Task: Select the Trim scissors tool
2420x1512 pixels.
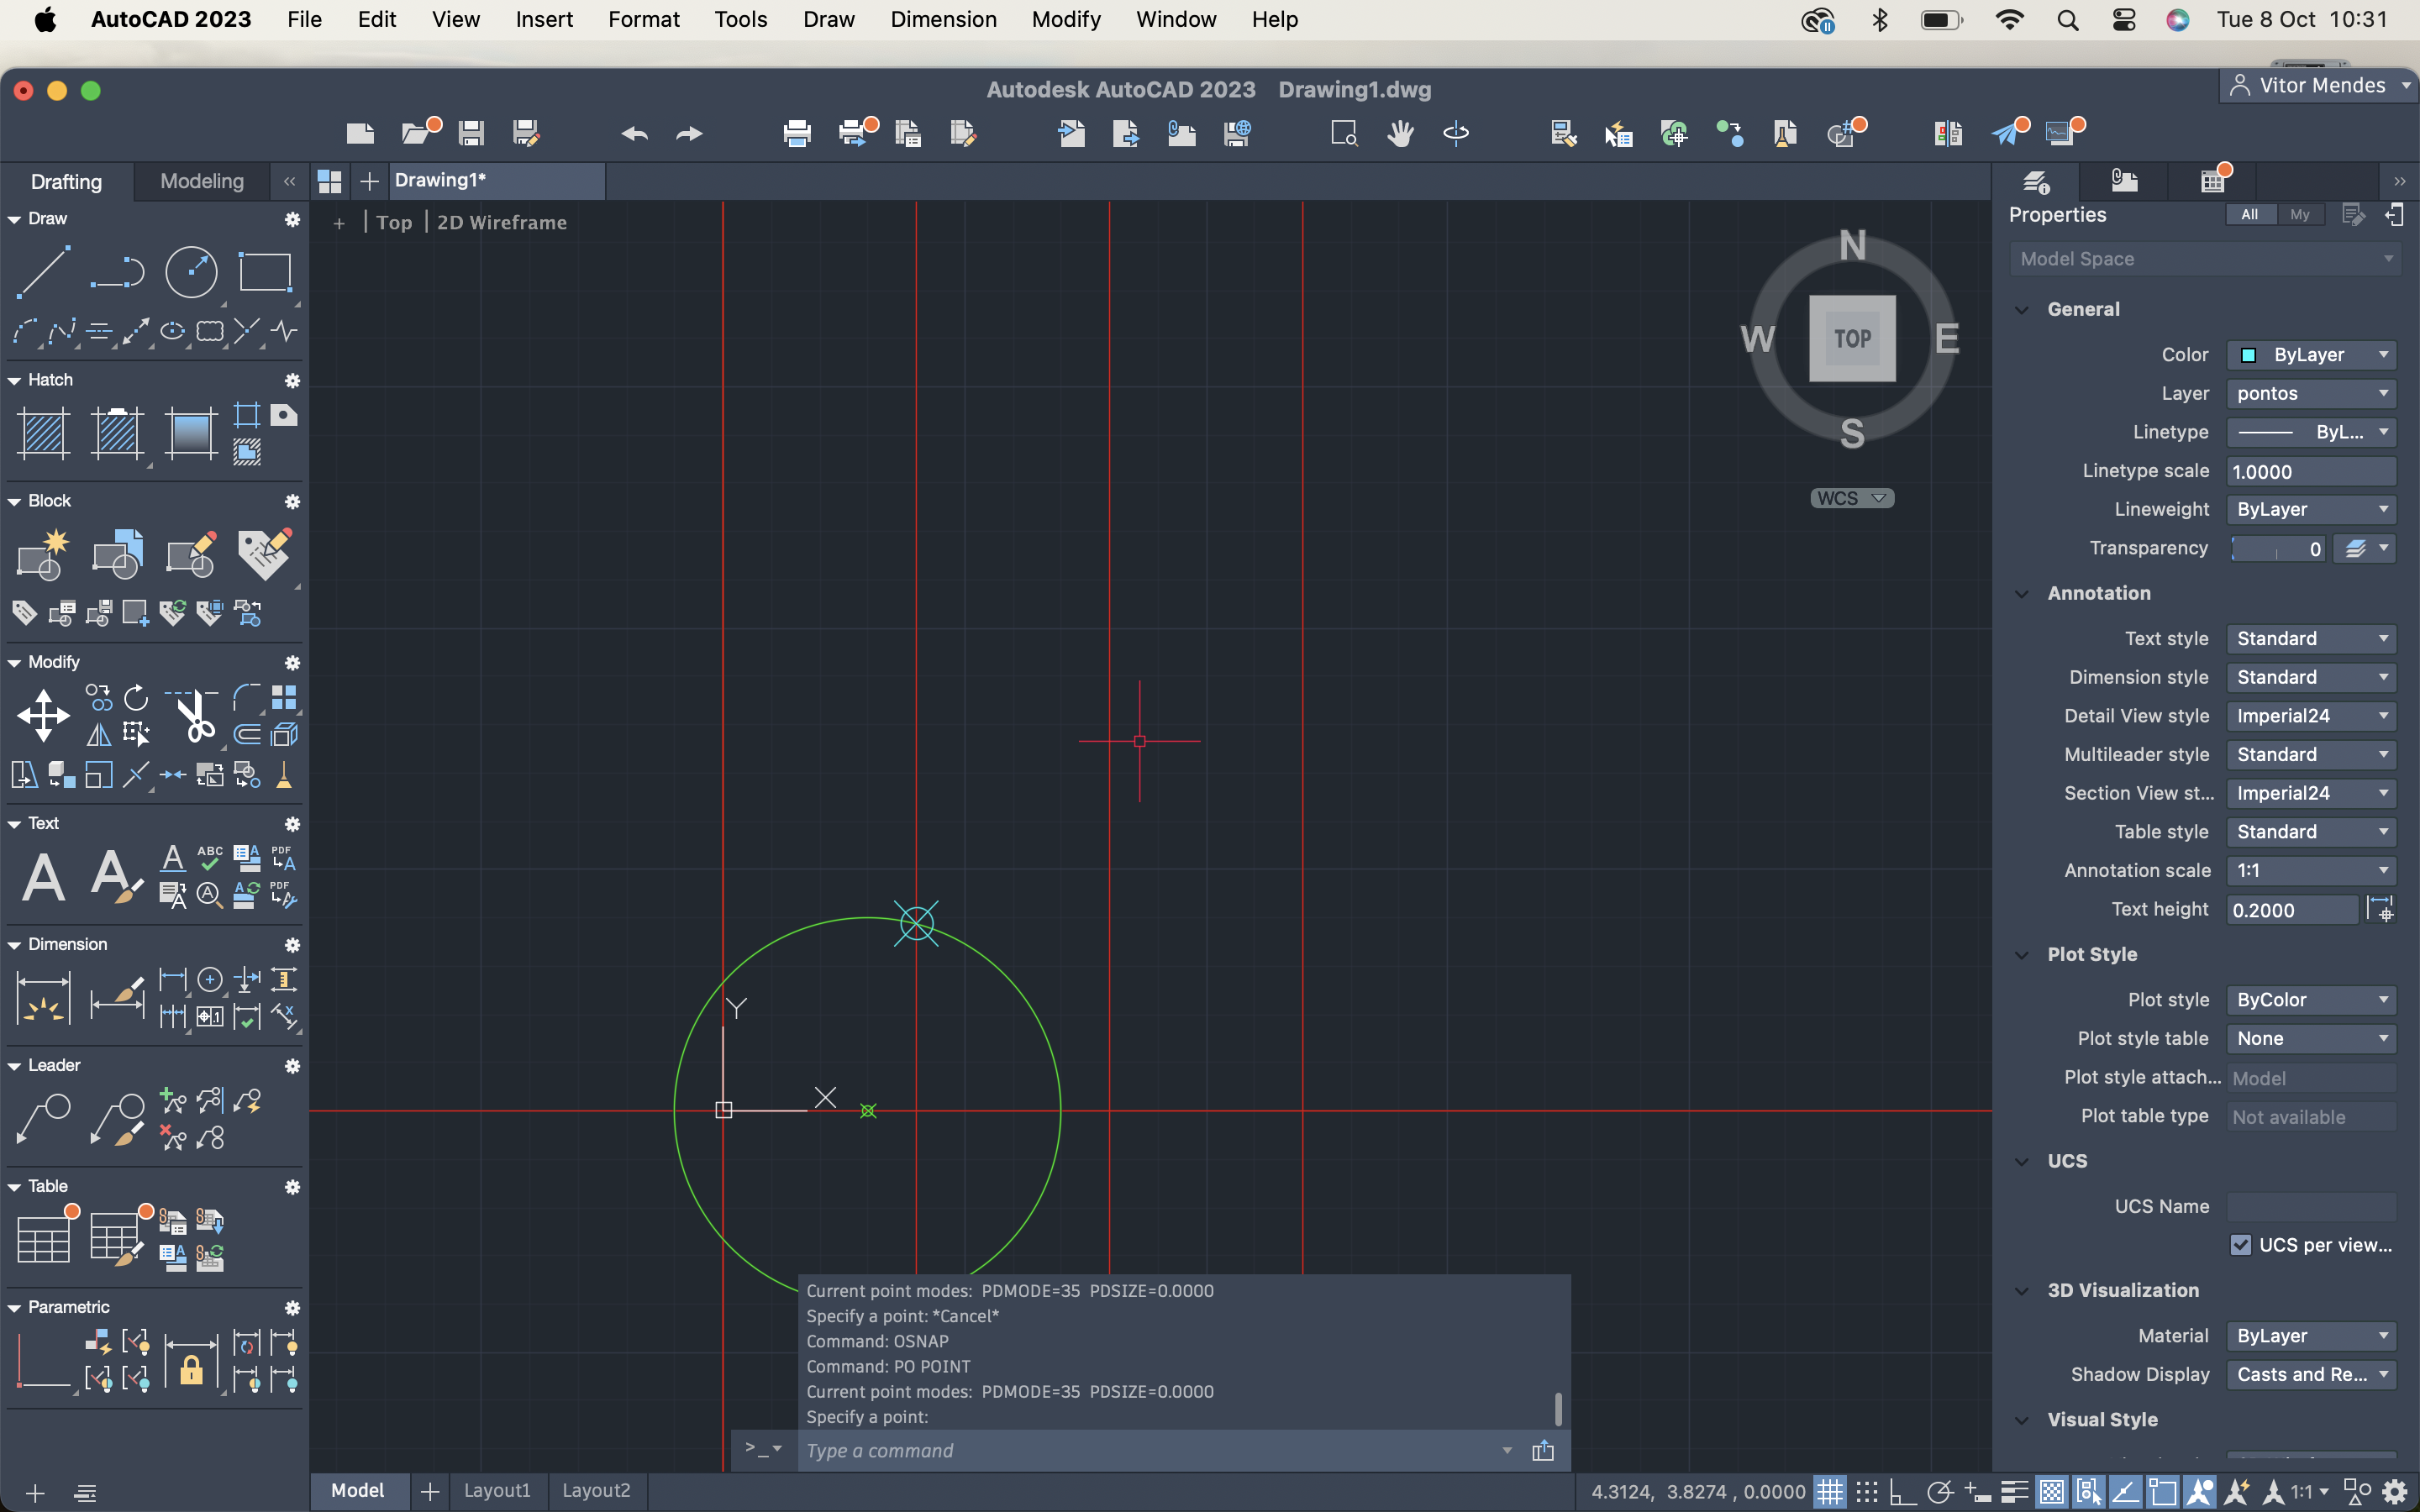Action: 192,716
